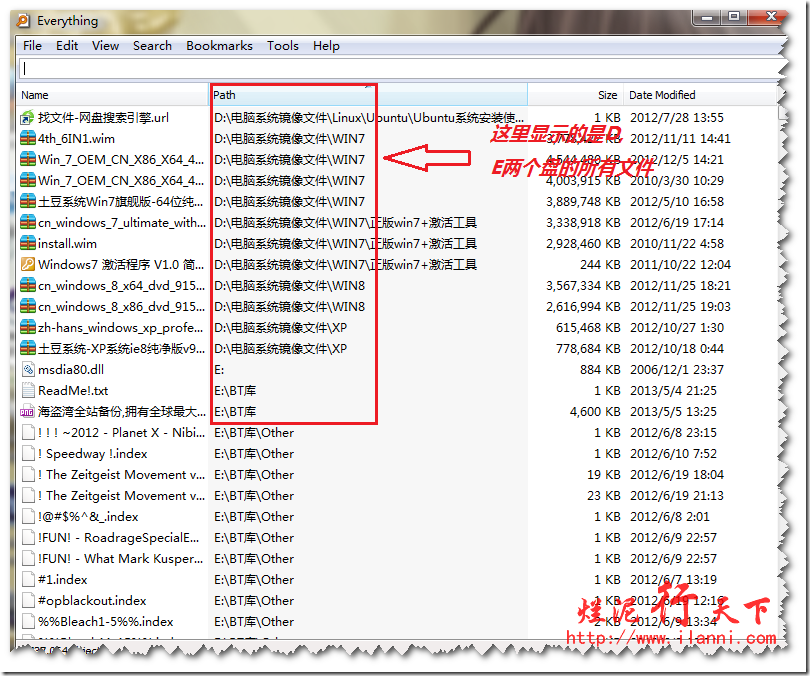The width and height of the screenshot is (810, 676).
Task: Click icon of Win_7_OEM file dated 2010/3/30
Action: [x=27, y=181]
